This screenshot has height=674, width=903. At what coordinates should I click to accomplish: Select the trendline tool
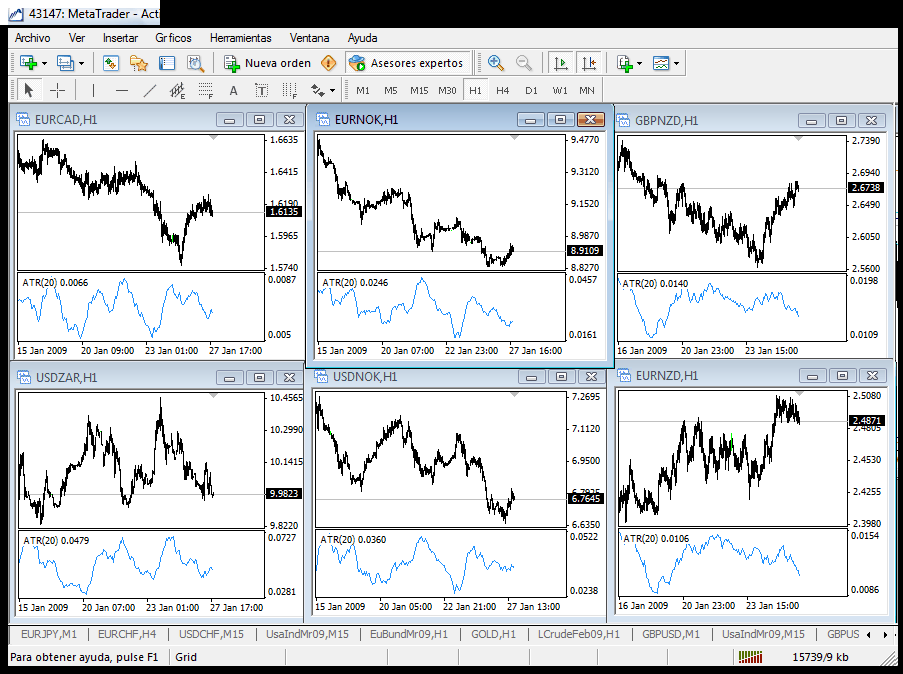(x=150, y=90)
